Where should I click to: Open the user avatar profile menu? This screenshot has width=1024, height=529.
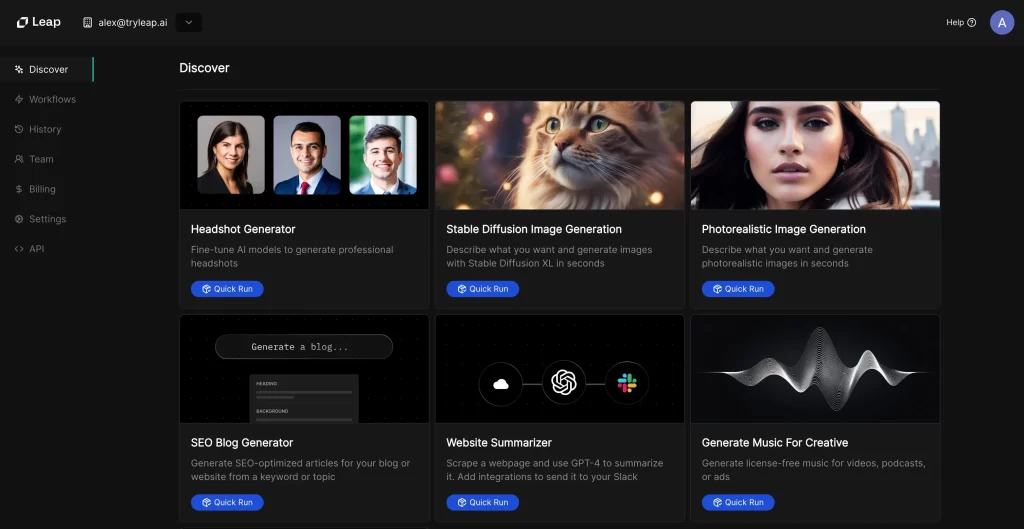click(1001, 22)
